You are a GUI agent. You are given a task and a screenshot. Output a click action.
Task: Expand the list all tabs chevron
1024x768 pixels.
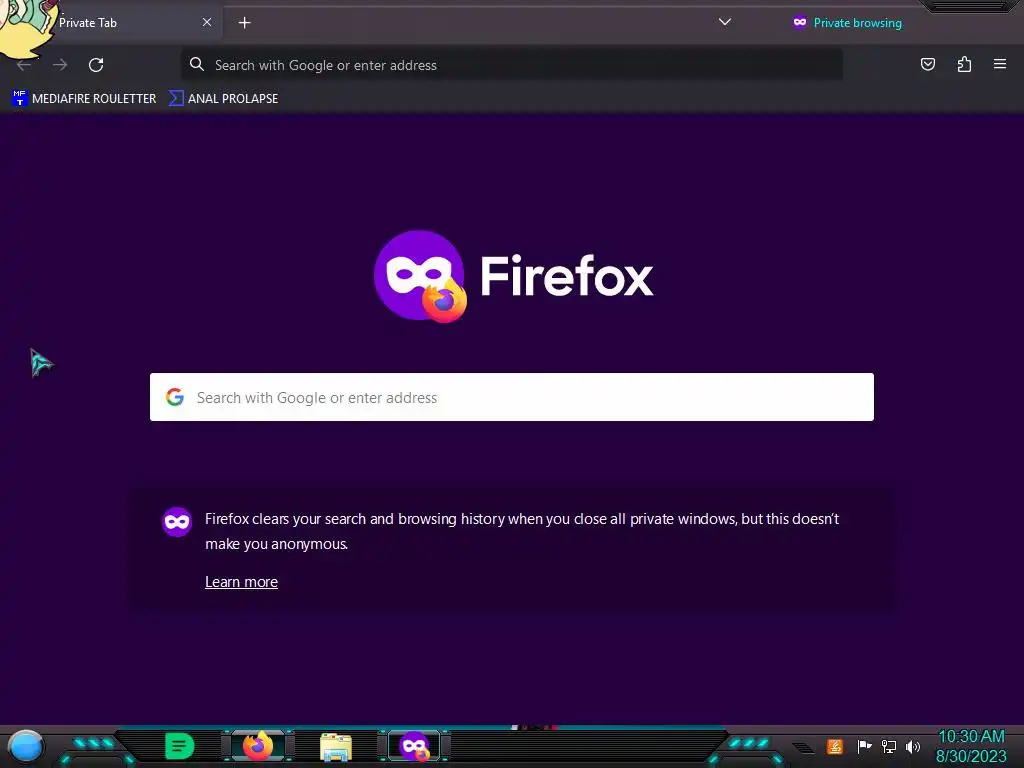point(724,22)
